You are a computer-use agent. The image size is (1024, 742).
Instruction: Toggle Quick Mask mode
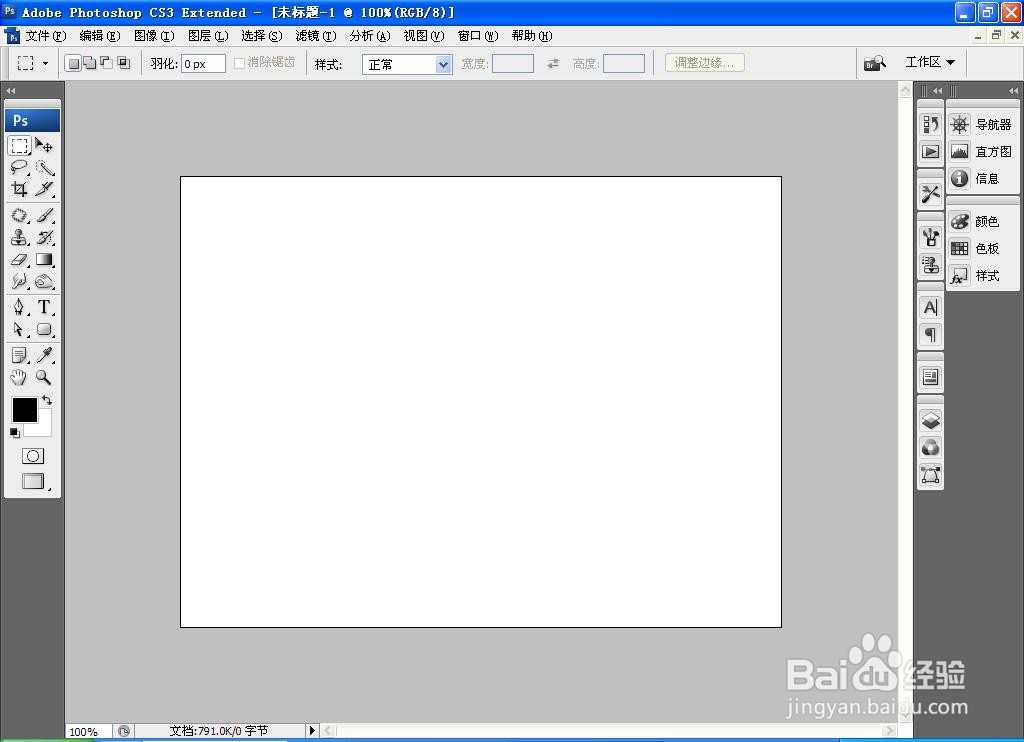tap(33, 456)
